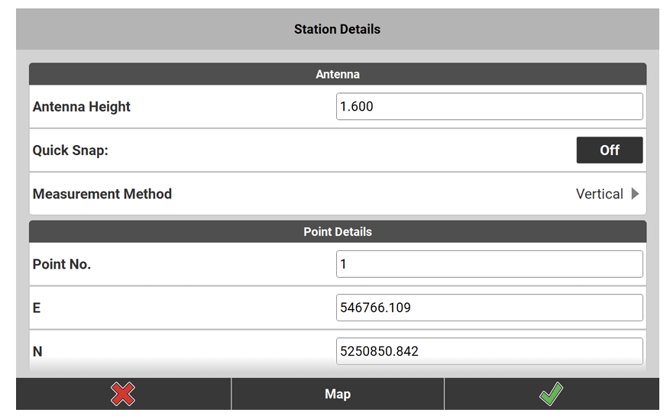Click the E coordinate label

tap(37, 308)
